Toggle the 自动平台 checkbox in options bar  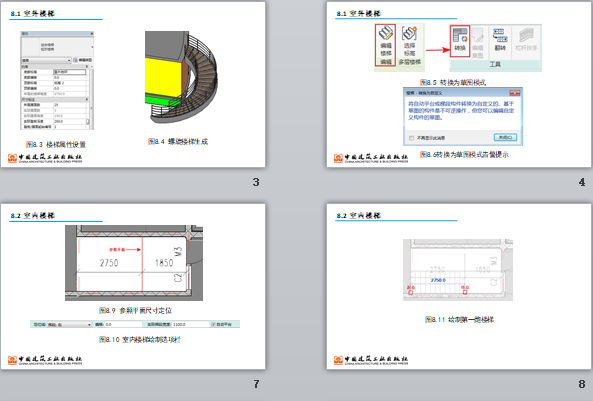pyautogui.click(x=213, y=324)
